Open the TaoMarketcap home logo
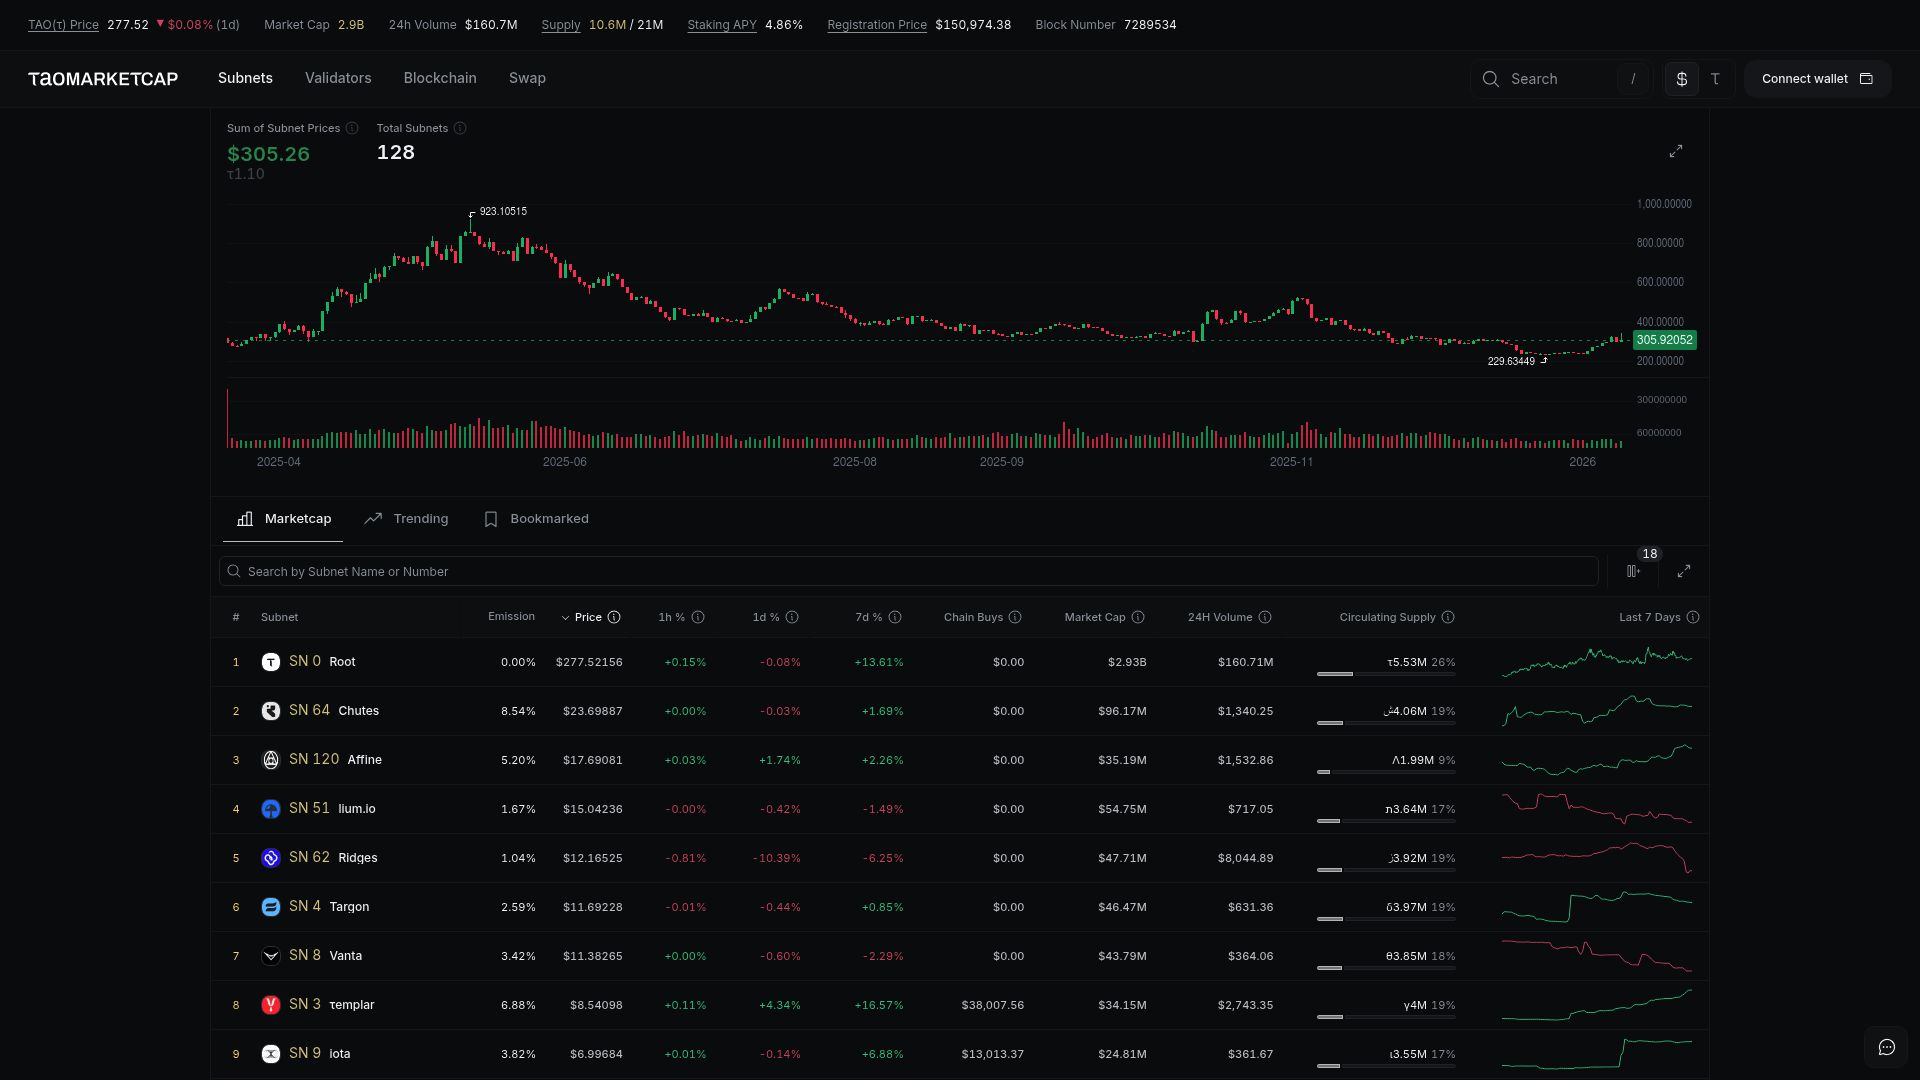Image resolution: width=1920 pixels, height=1080 pixels. click(x=103, y=79)
